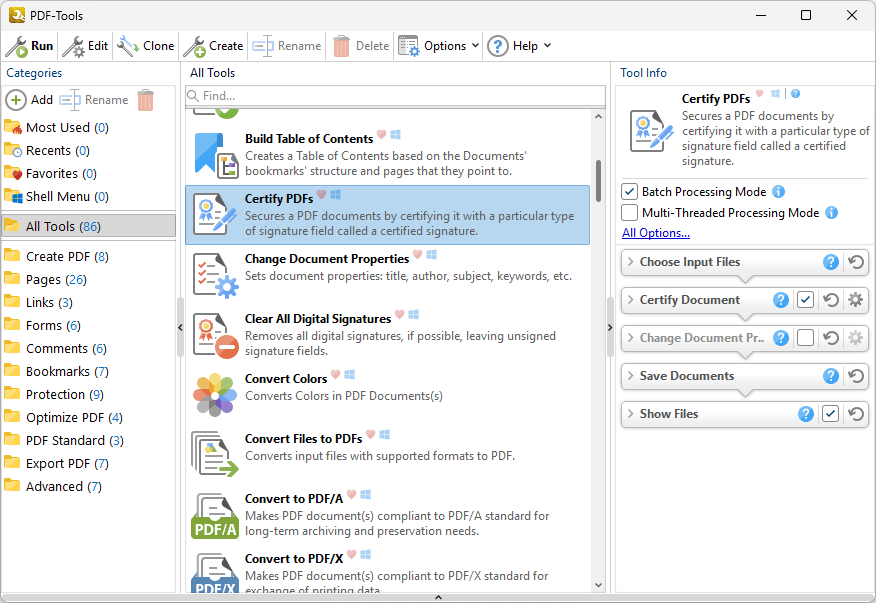The height and width of the screenshot is (603, 876).
Task: Click the gear icon for Certify Document
Action: pos(855,300)
